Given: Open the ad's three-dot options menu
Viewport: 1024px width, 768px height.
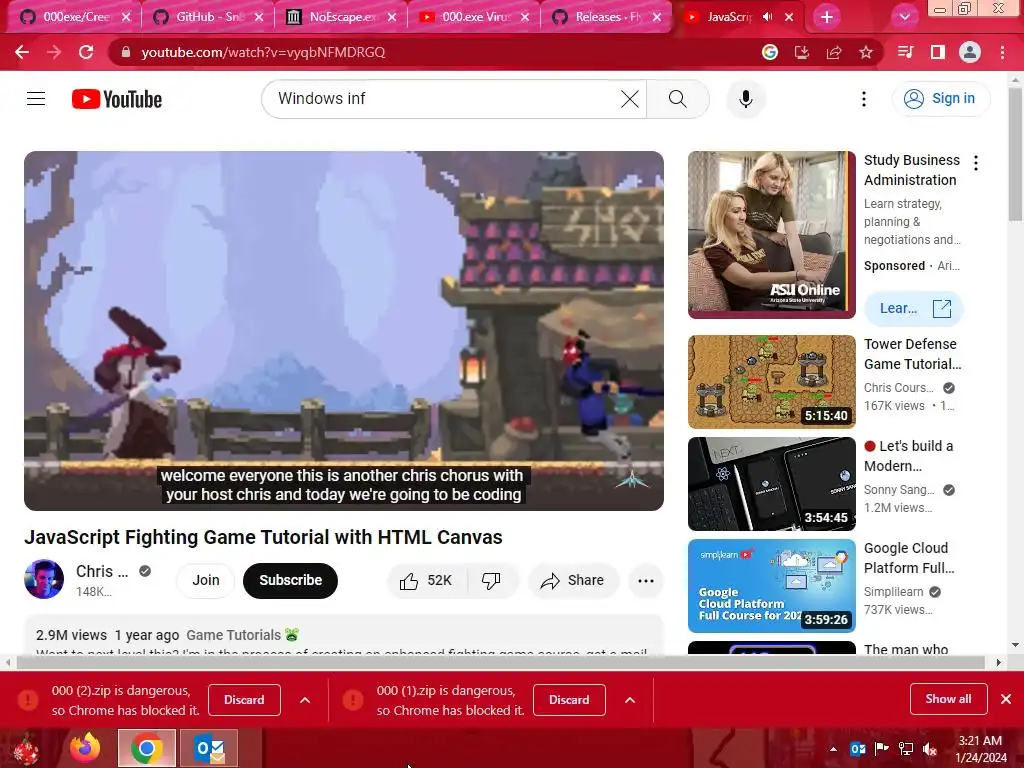Looking at the screenshot, I should point(976,163).
